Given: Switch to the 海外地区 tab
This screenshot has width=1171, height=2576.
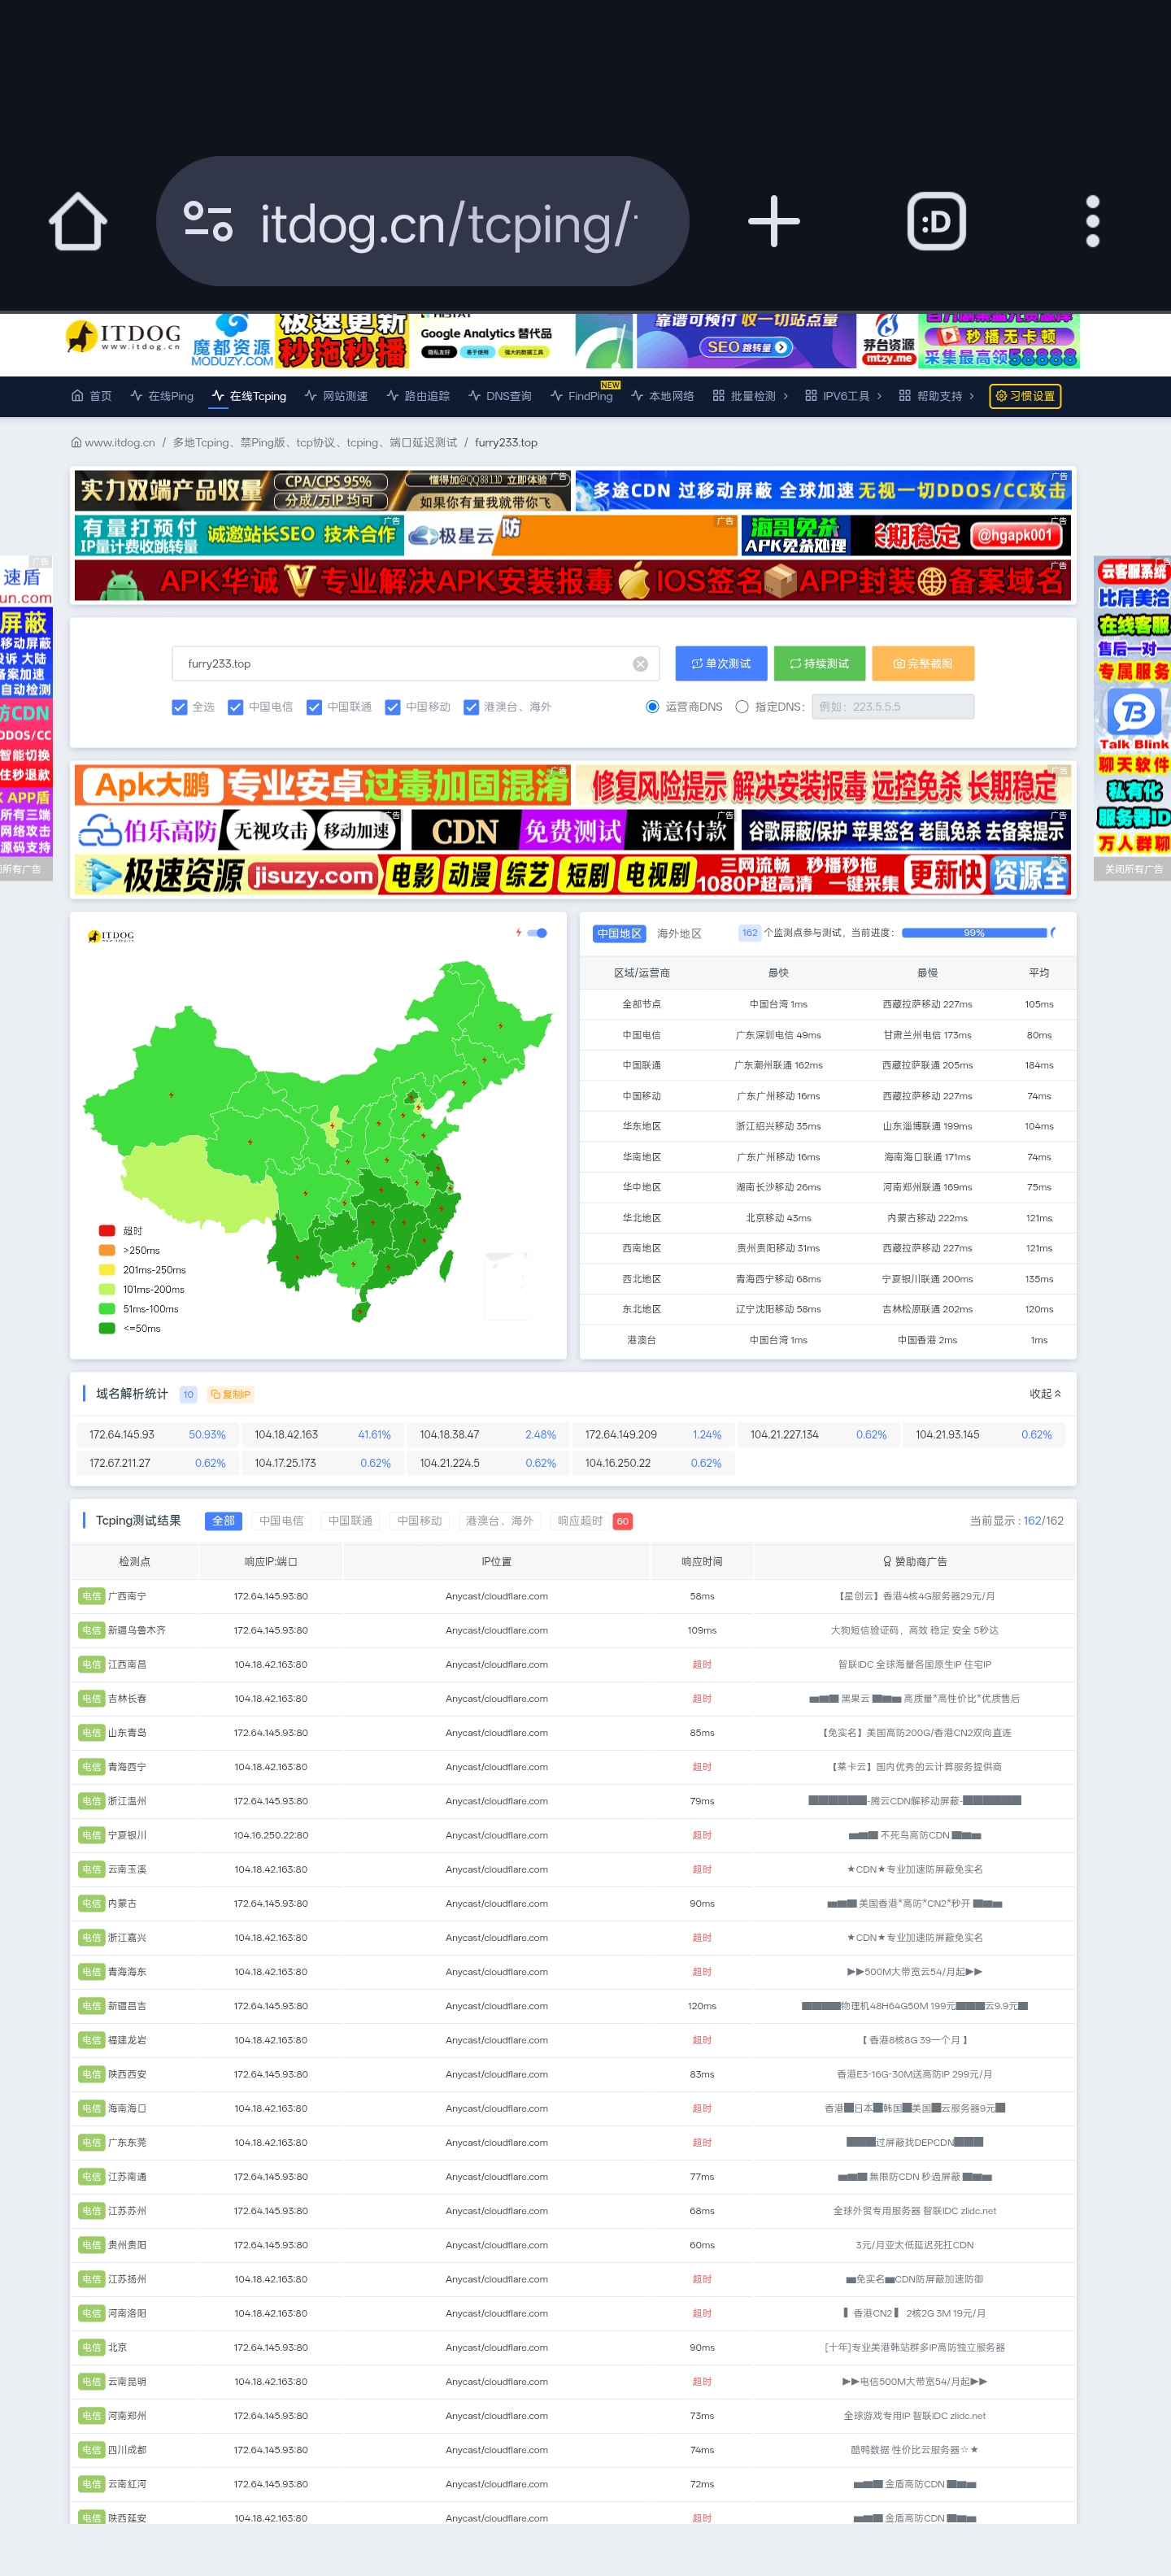Looking at the screenshot, I should pyautogui.click(x=679, y=934).
